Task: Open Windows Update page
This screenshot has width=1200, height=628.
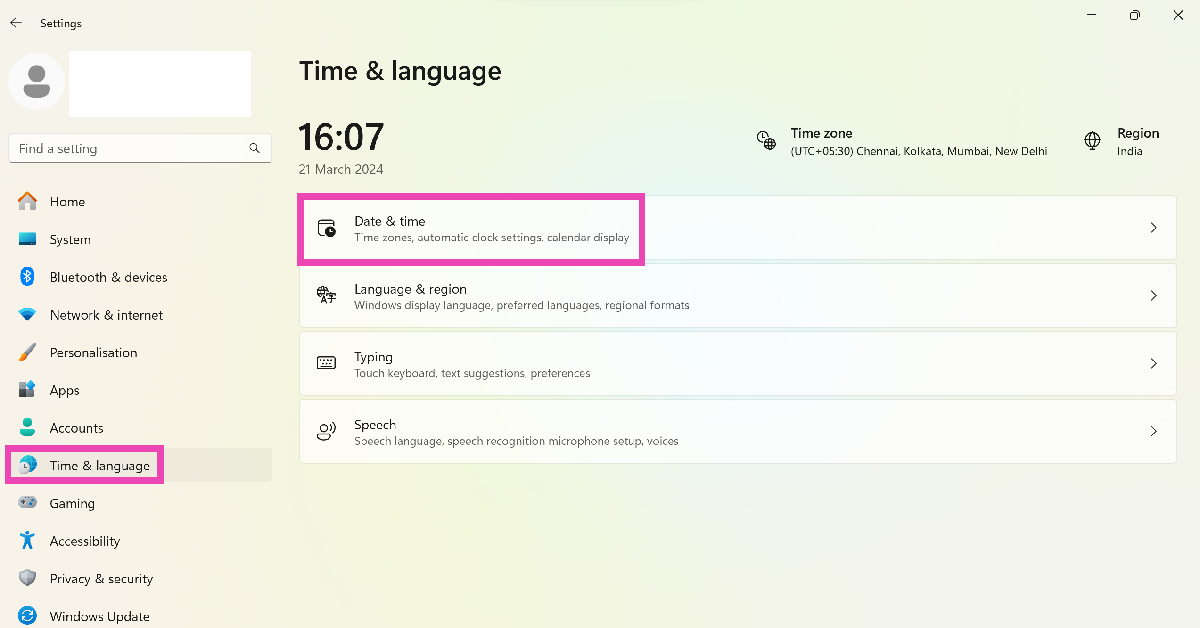Action: (139, 616)
